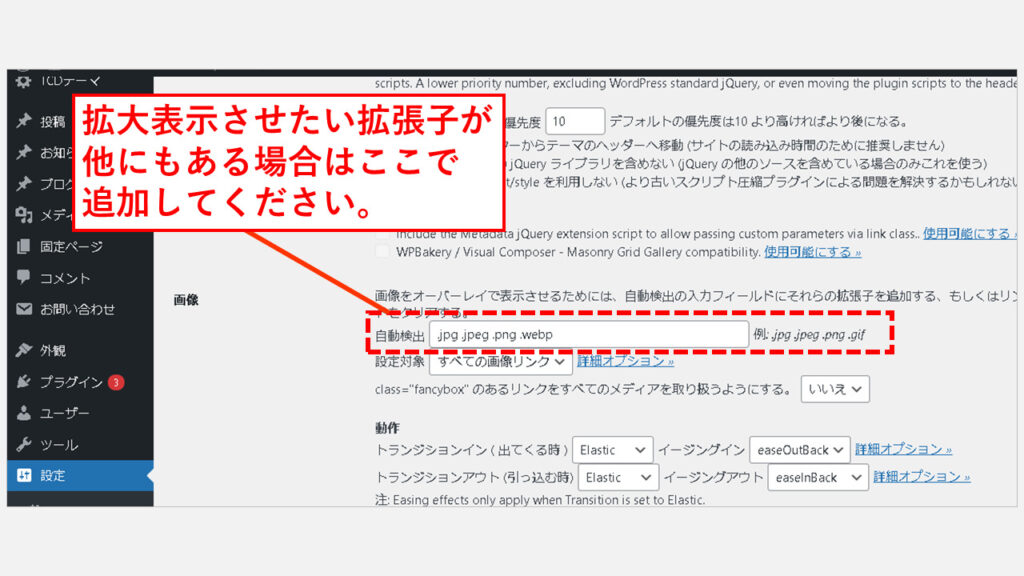1024x576 pixels.
Task: Click the 自動検出 file extensions text field
Action: (588, 334)
